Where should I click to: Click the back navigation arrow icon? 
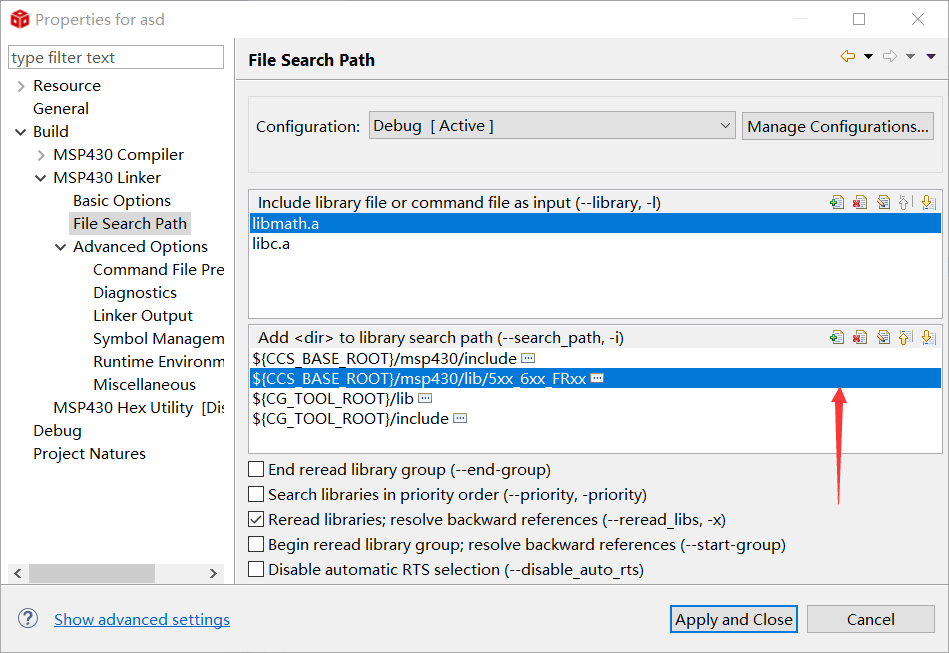848,56
